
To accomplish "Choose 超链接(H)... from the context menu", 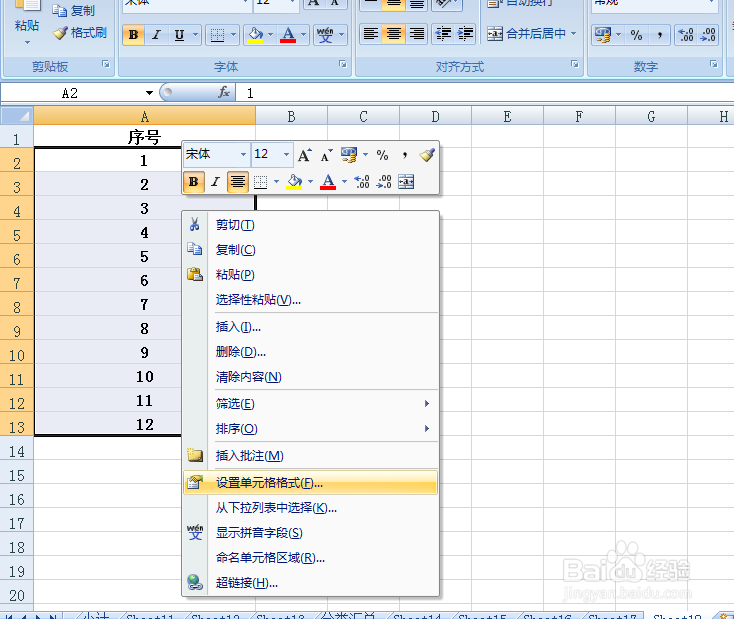I will click(310, 583).
